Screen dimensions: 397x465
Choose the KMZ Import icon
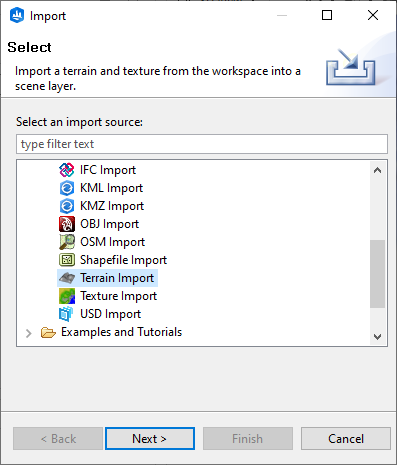pos(67,206)
